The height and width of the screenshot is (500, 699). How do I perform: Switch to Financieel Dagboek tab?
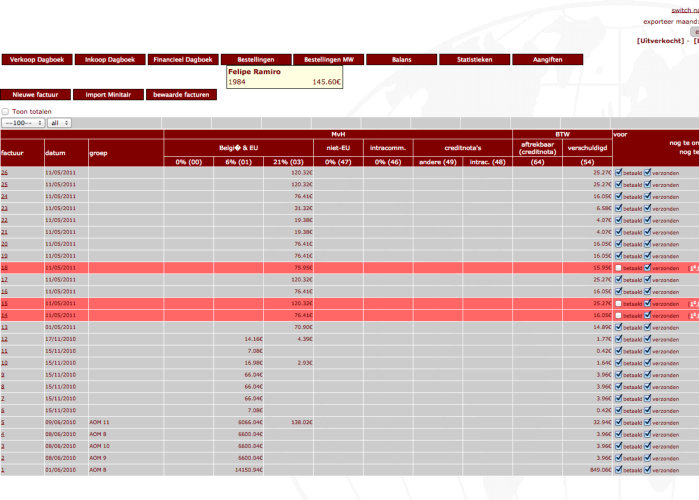183,59
